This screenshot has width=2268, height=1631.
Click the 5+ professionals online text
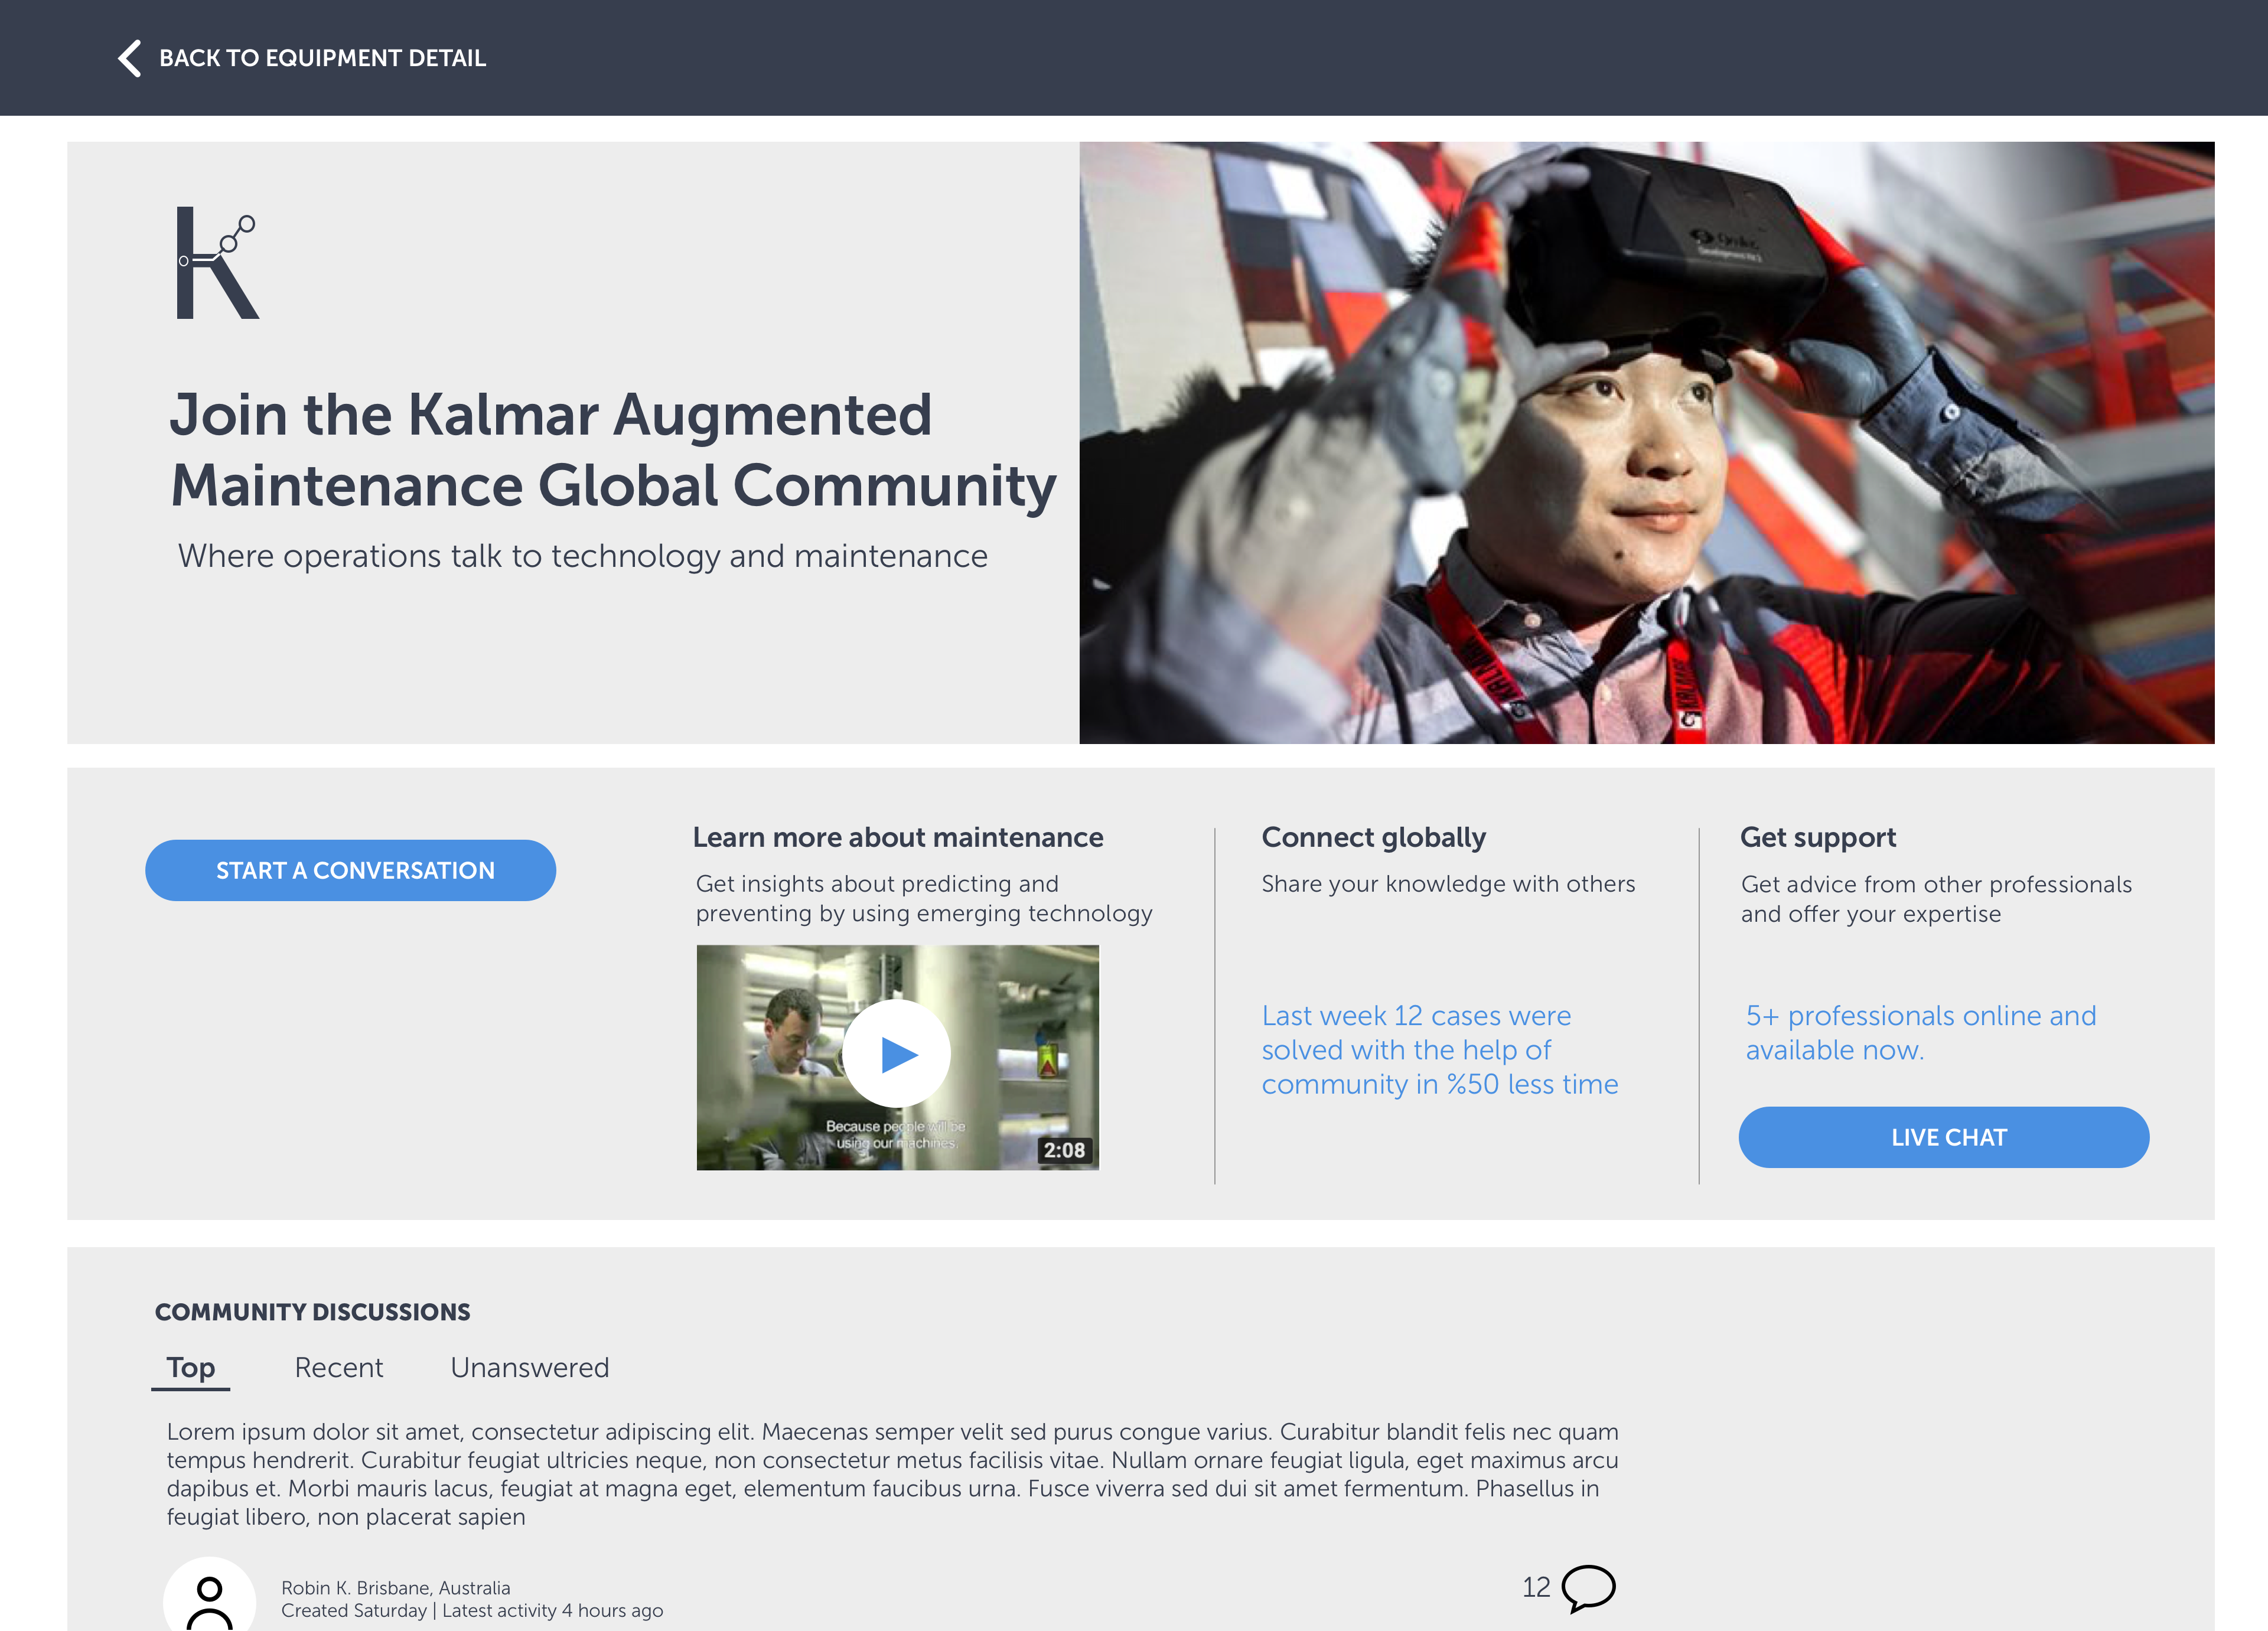coord(1920,1032)
